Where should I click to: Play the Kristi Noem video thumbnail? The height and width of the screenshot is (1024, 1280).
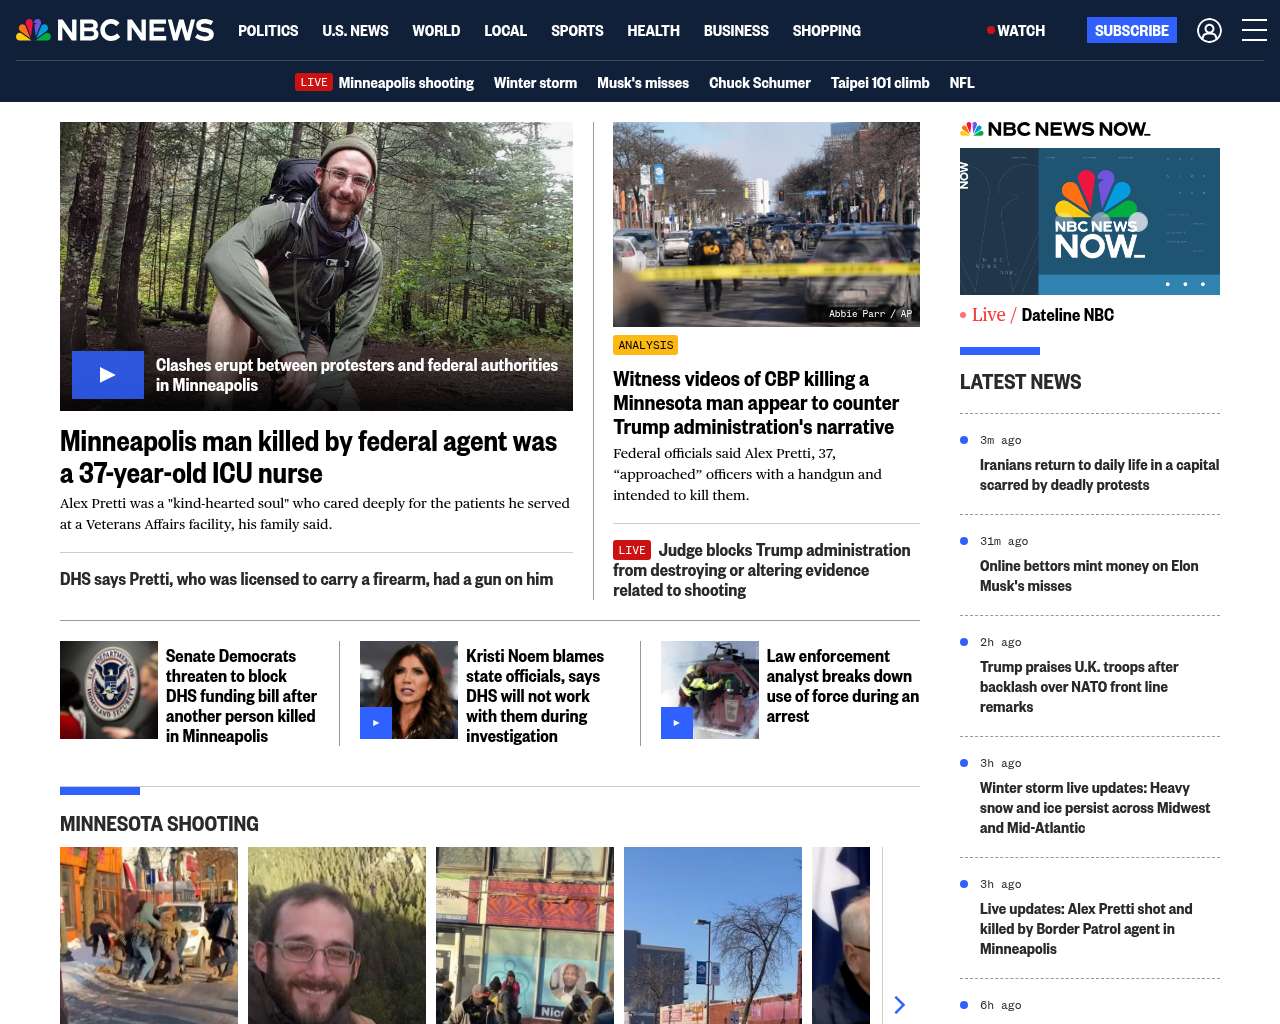click(x=376, y=723)
